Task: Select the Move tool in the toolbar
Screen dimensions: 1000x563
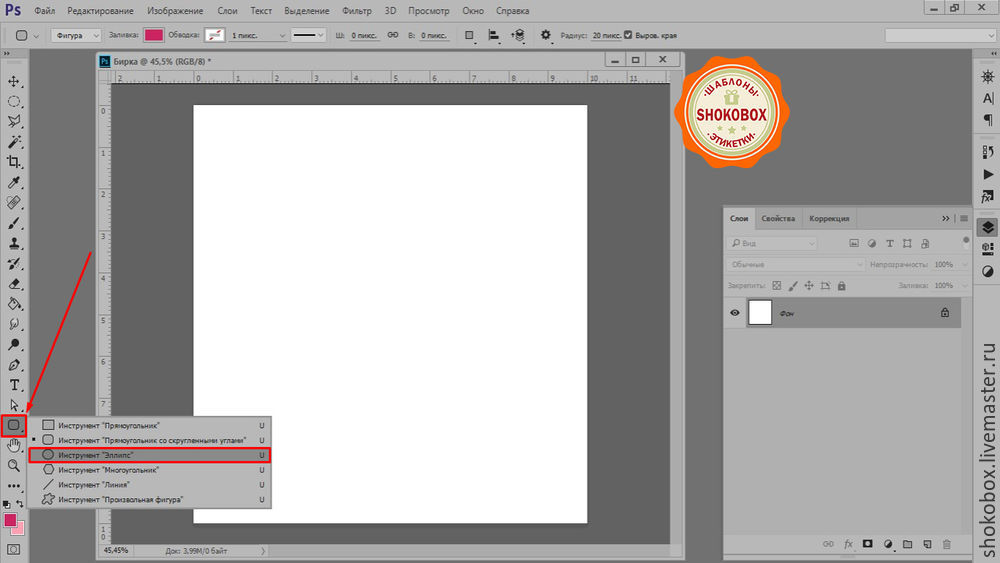Action: coord(14,81)
